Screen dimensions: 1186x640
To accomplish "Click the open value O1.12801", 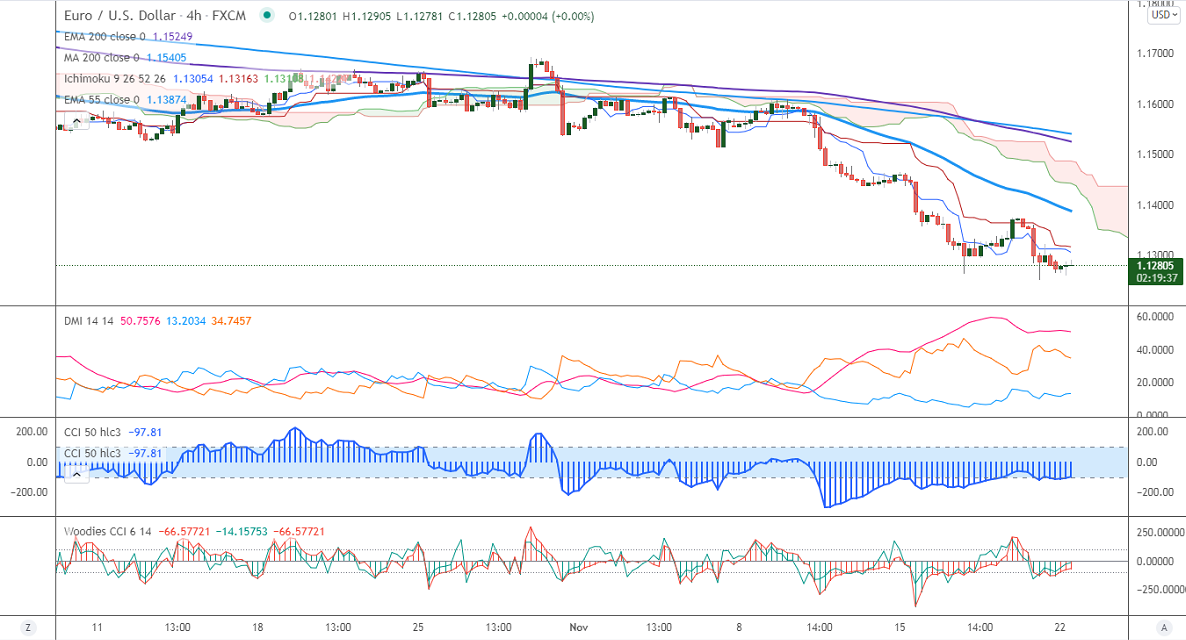I will 313,16.
